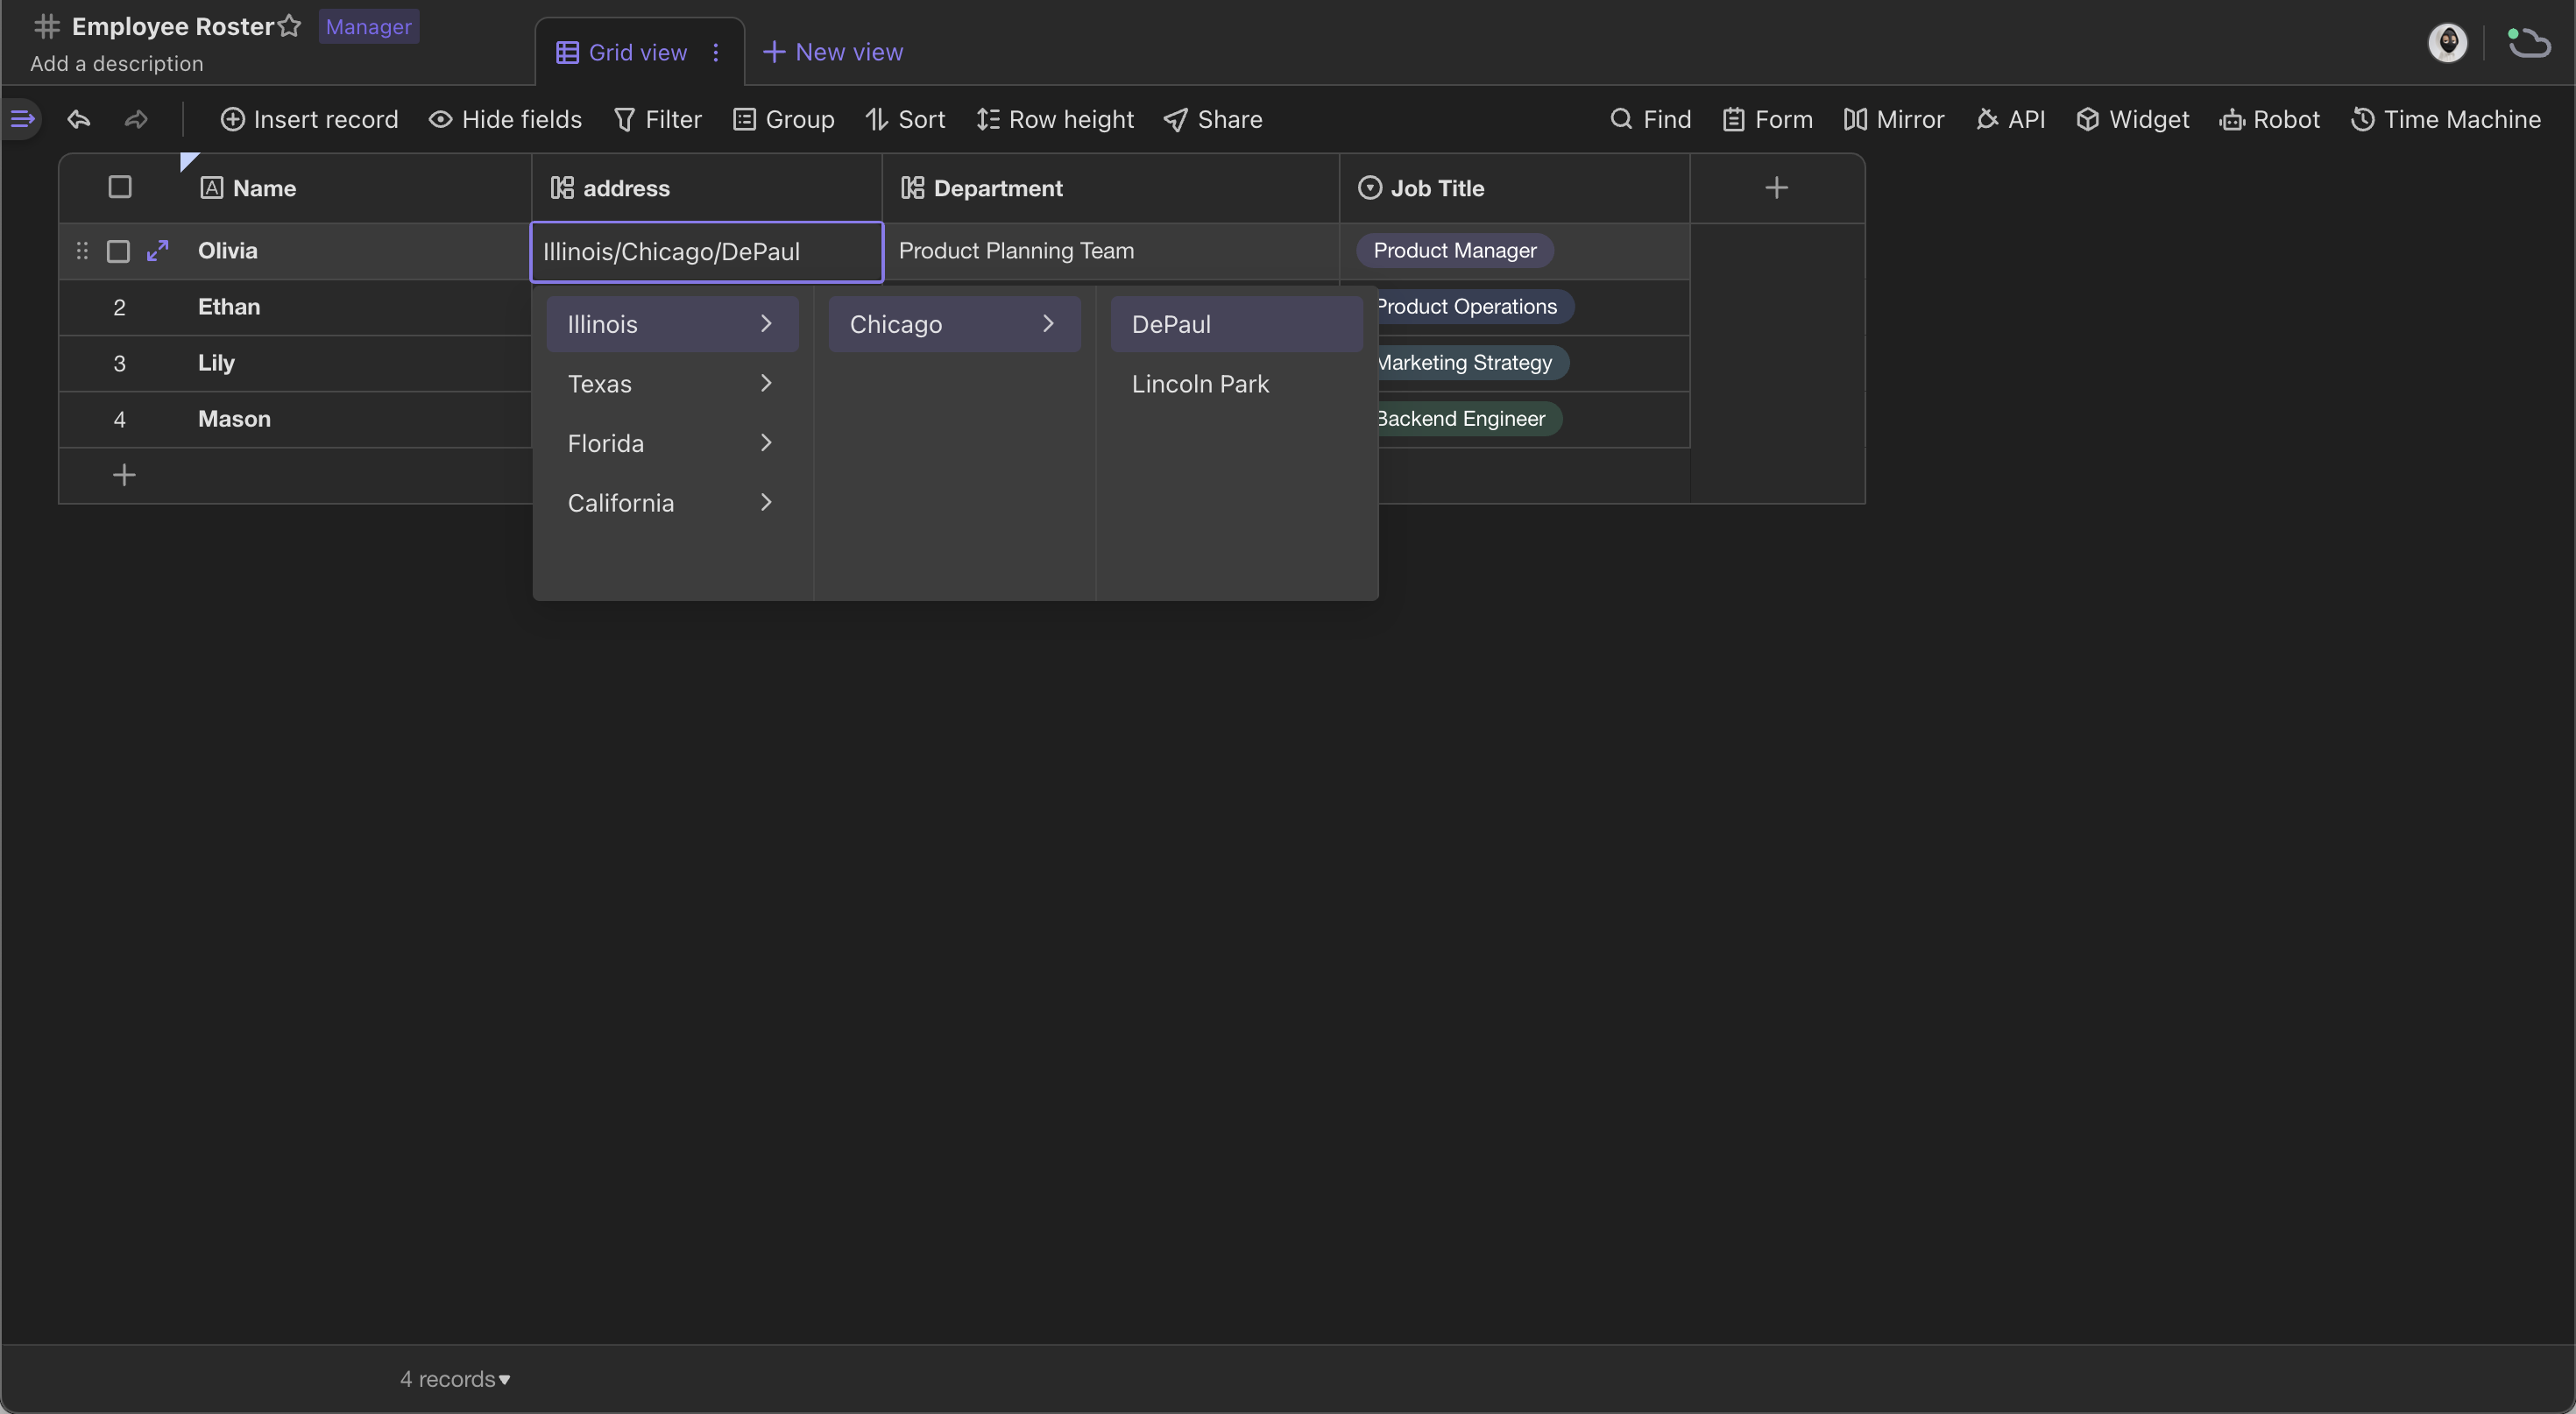Redo the last action
This screenshot has height=1414, width=2576.
click(136, 120)
